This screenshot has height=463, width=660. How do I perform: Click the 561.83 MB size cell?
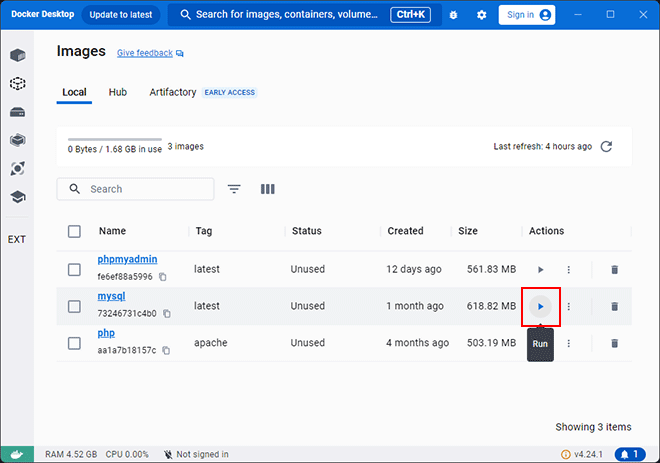click(x=491, y=269)
